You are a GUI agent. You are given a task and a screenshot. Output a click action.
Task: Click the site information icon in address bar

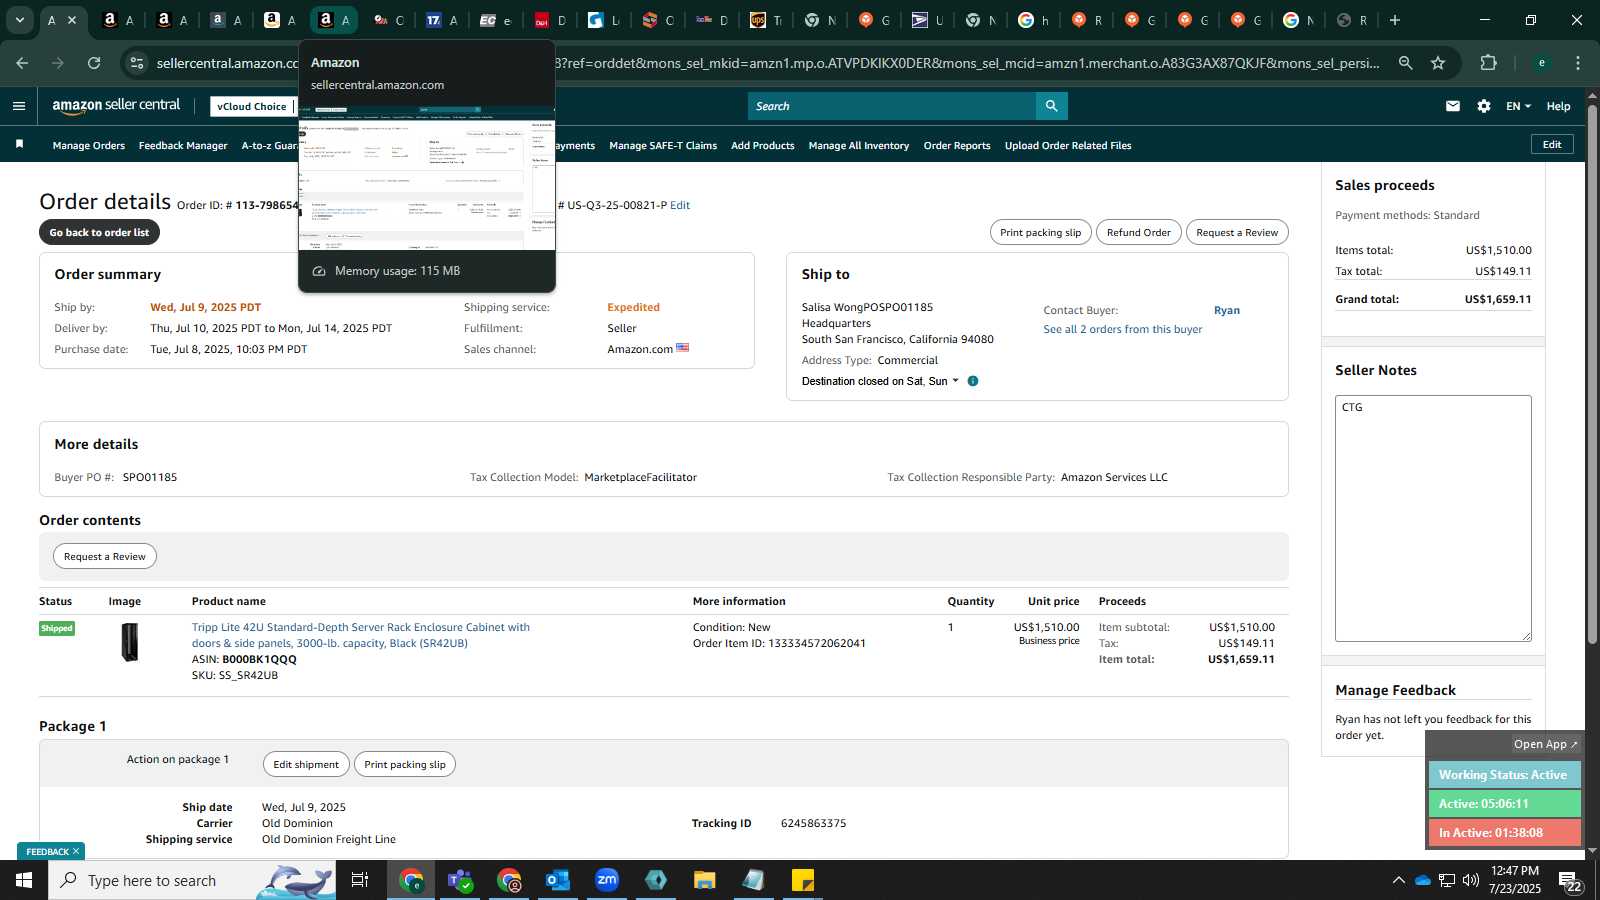[137, 63]
